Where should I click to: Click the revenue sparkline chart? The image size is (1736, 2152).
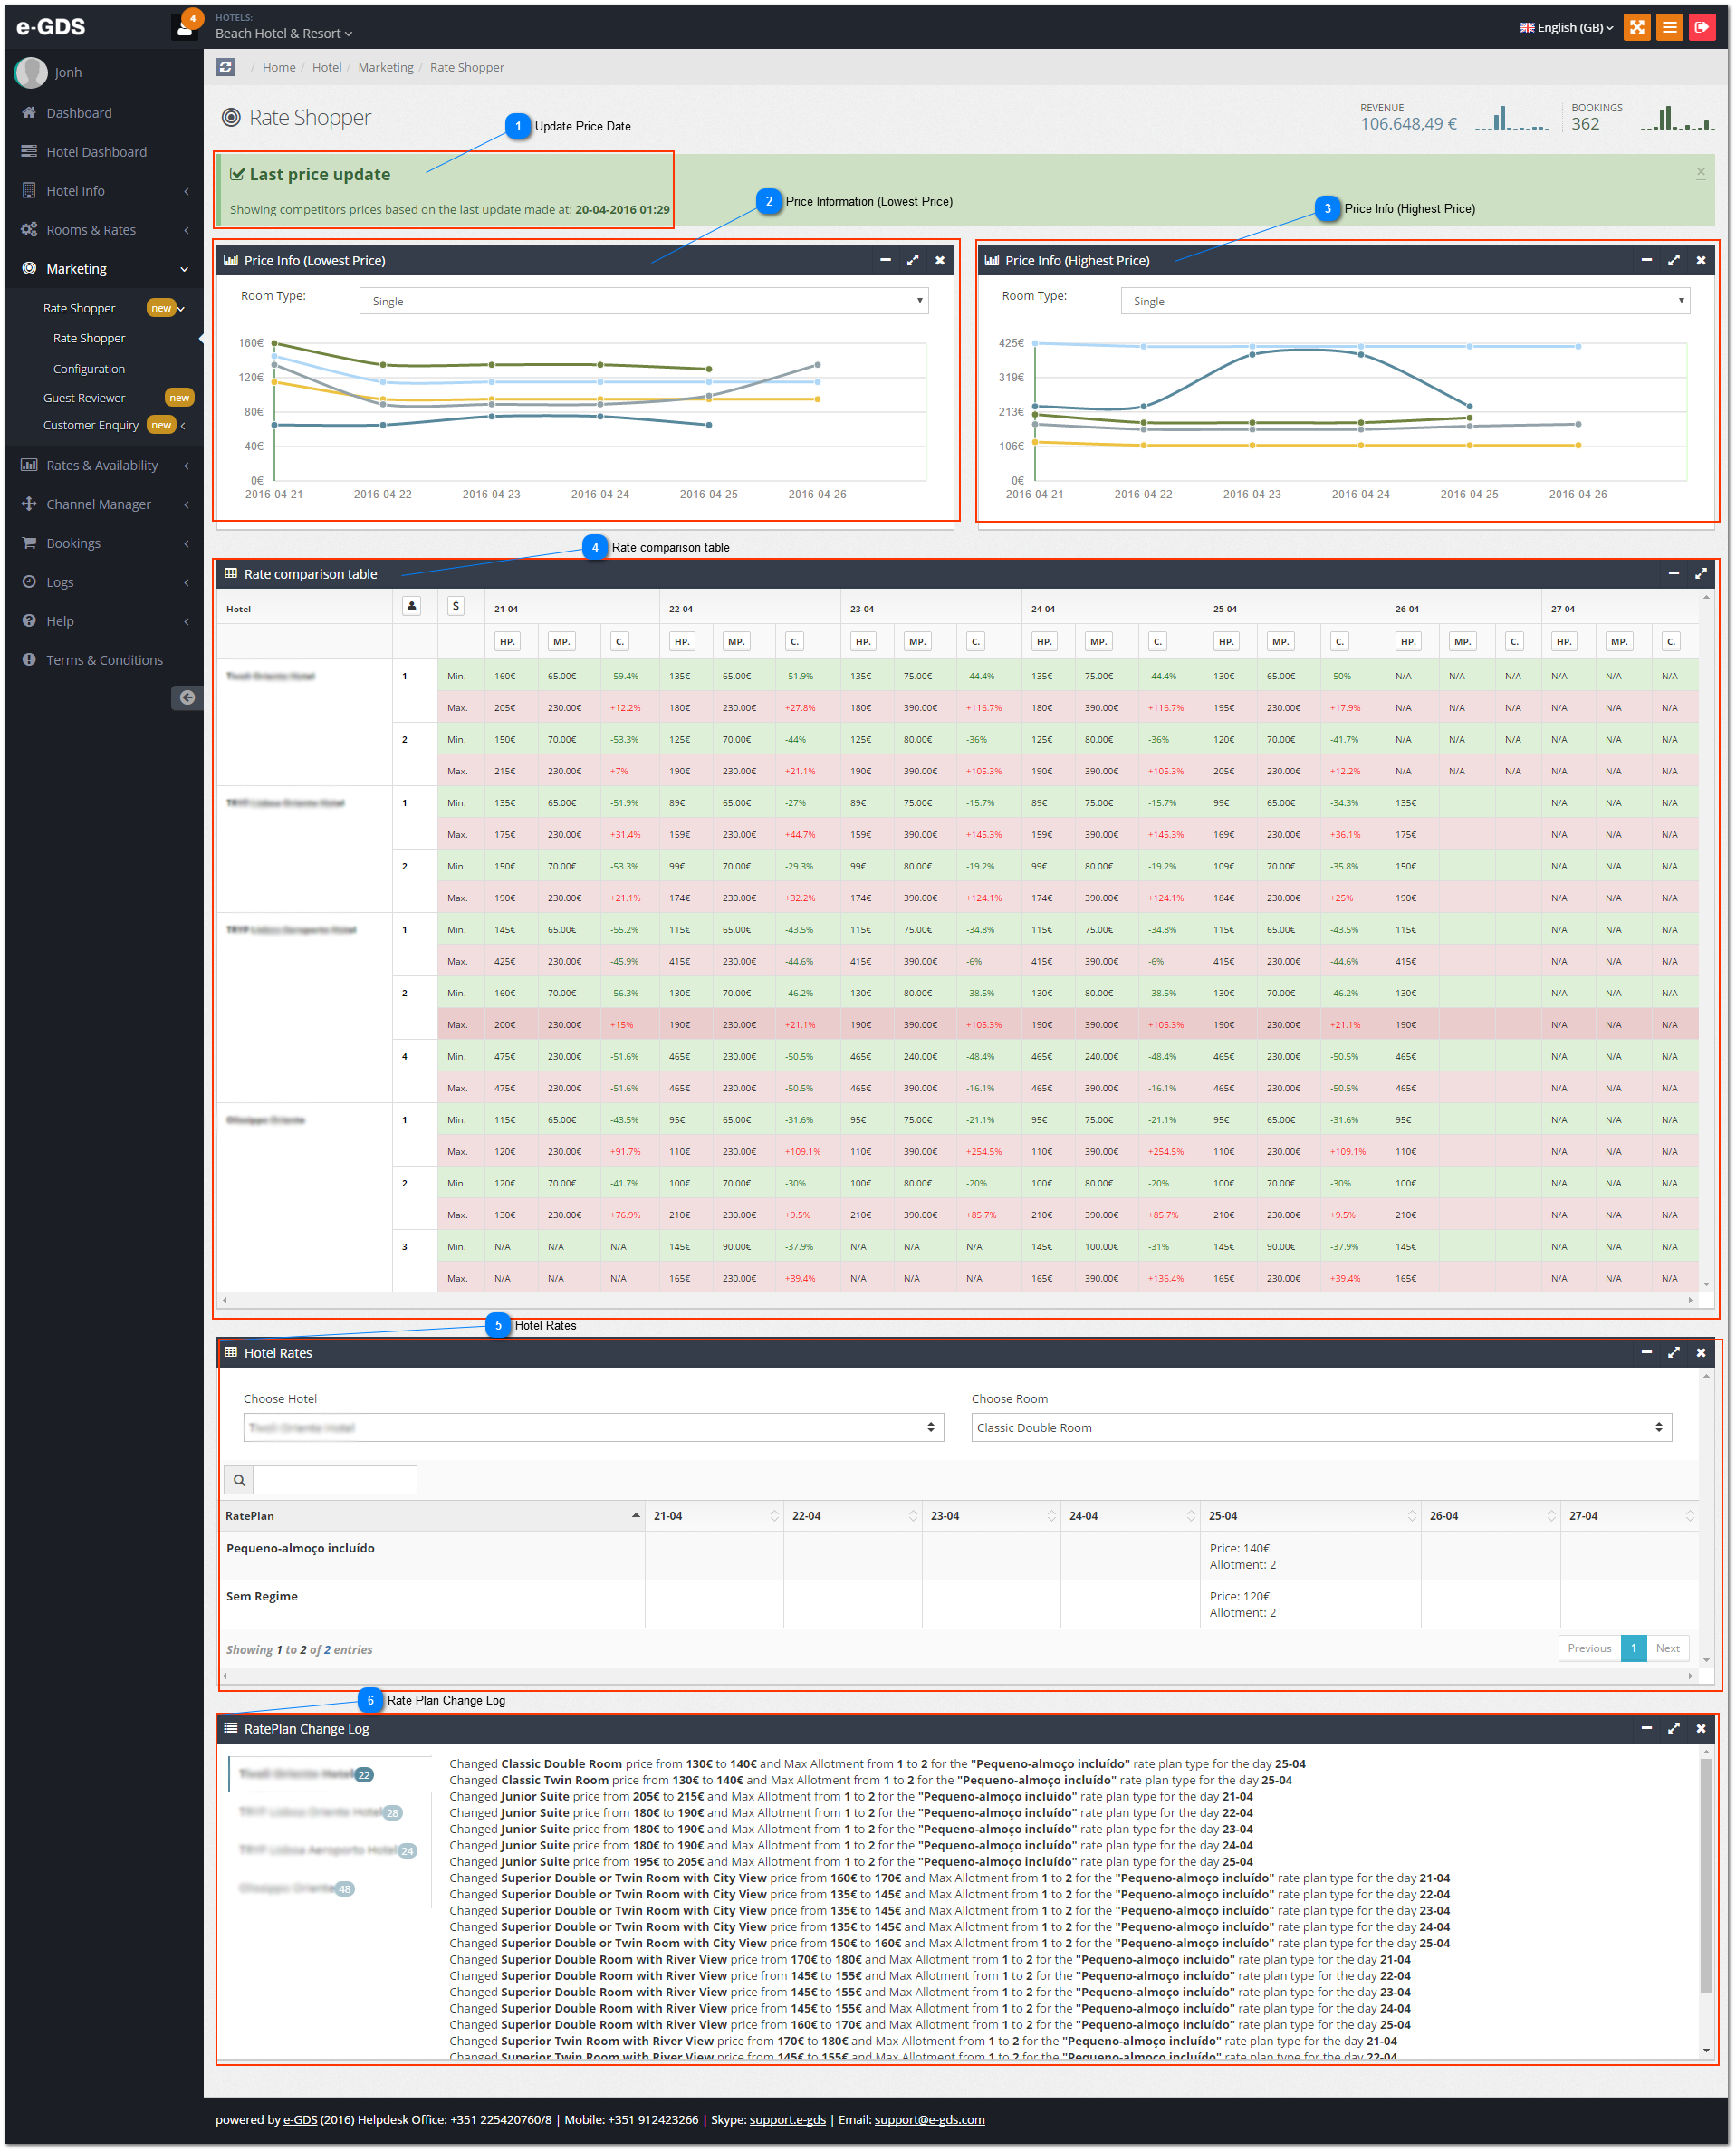point(1512,118)
